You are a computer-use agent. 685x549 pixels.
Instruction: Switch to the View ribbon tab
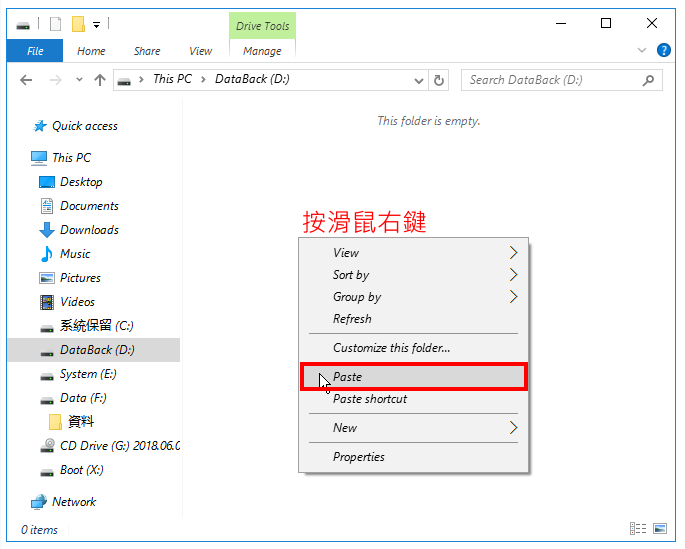(201, 51)
